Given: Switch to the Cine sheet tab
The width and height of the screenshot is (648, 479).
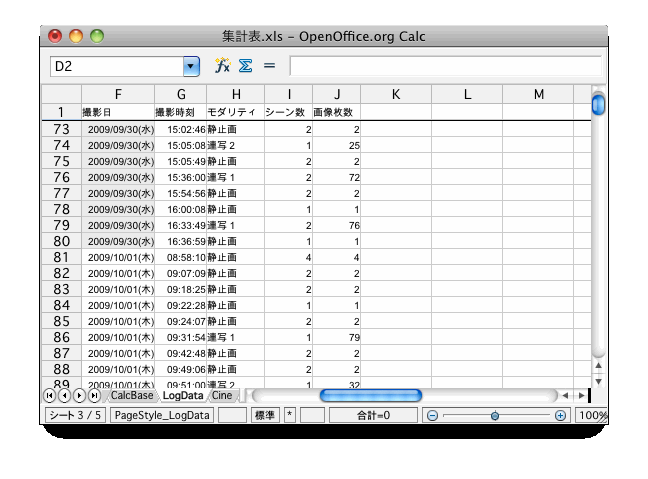Looking at the screenshot, I should pos(222,396).
